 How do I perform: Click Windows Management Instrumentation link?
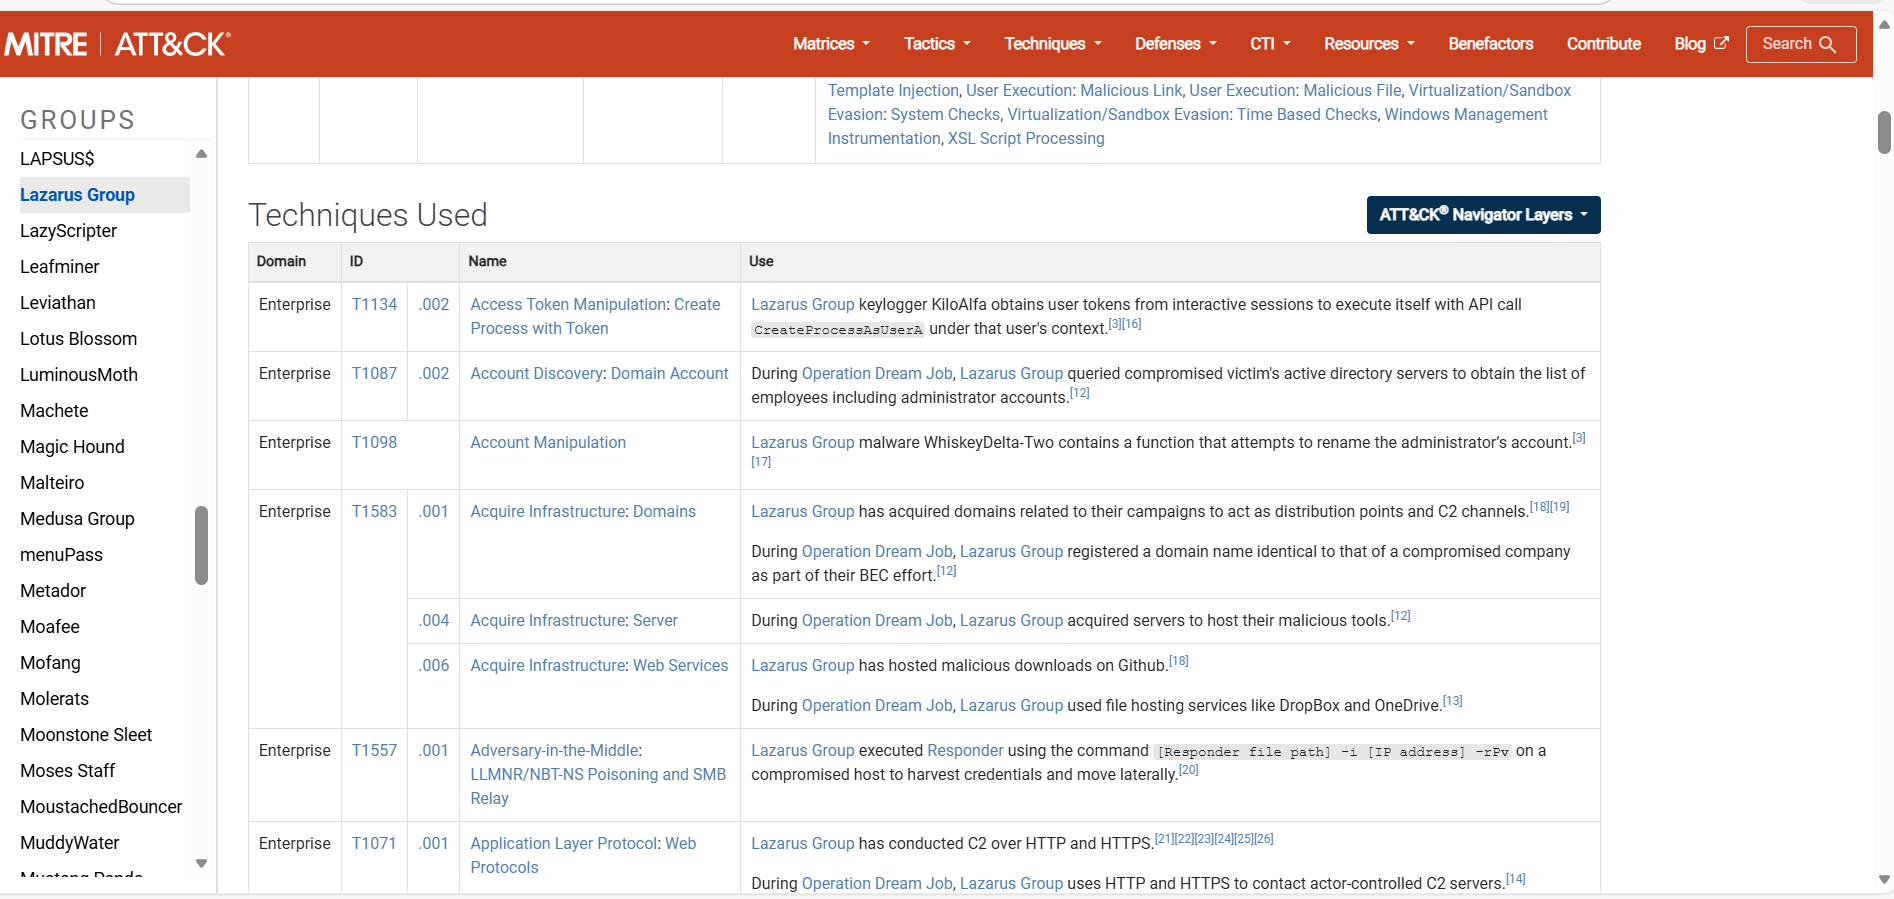(x=1187, y=126)
